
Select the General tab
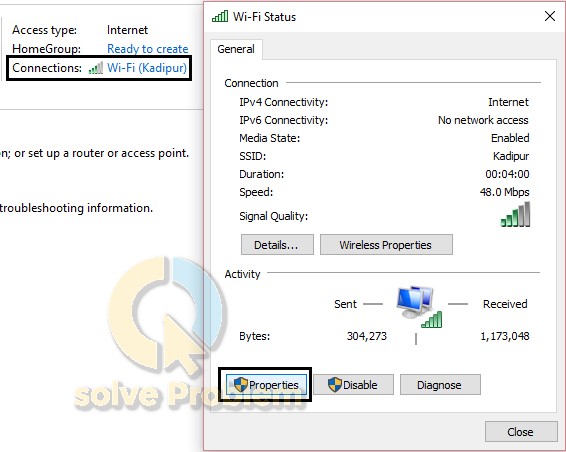[236, 49]
